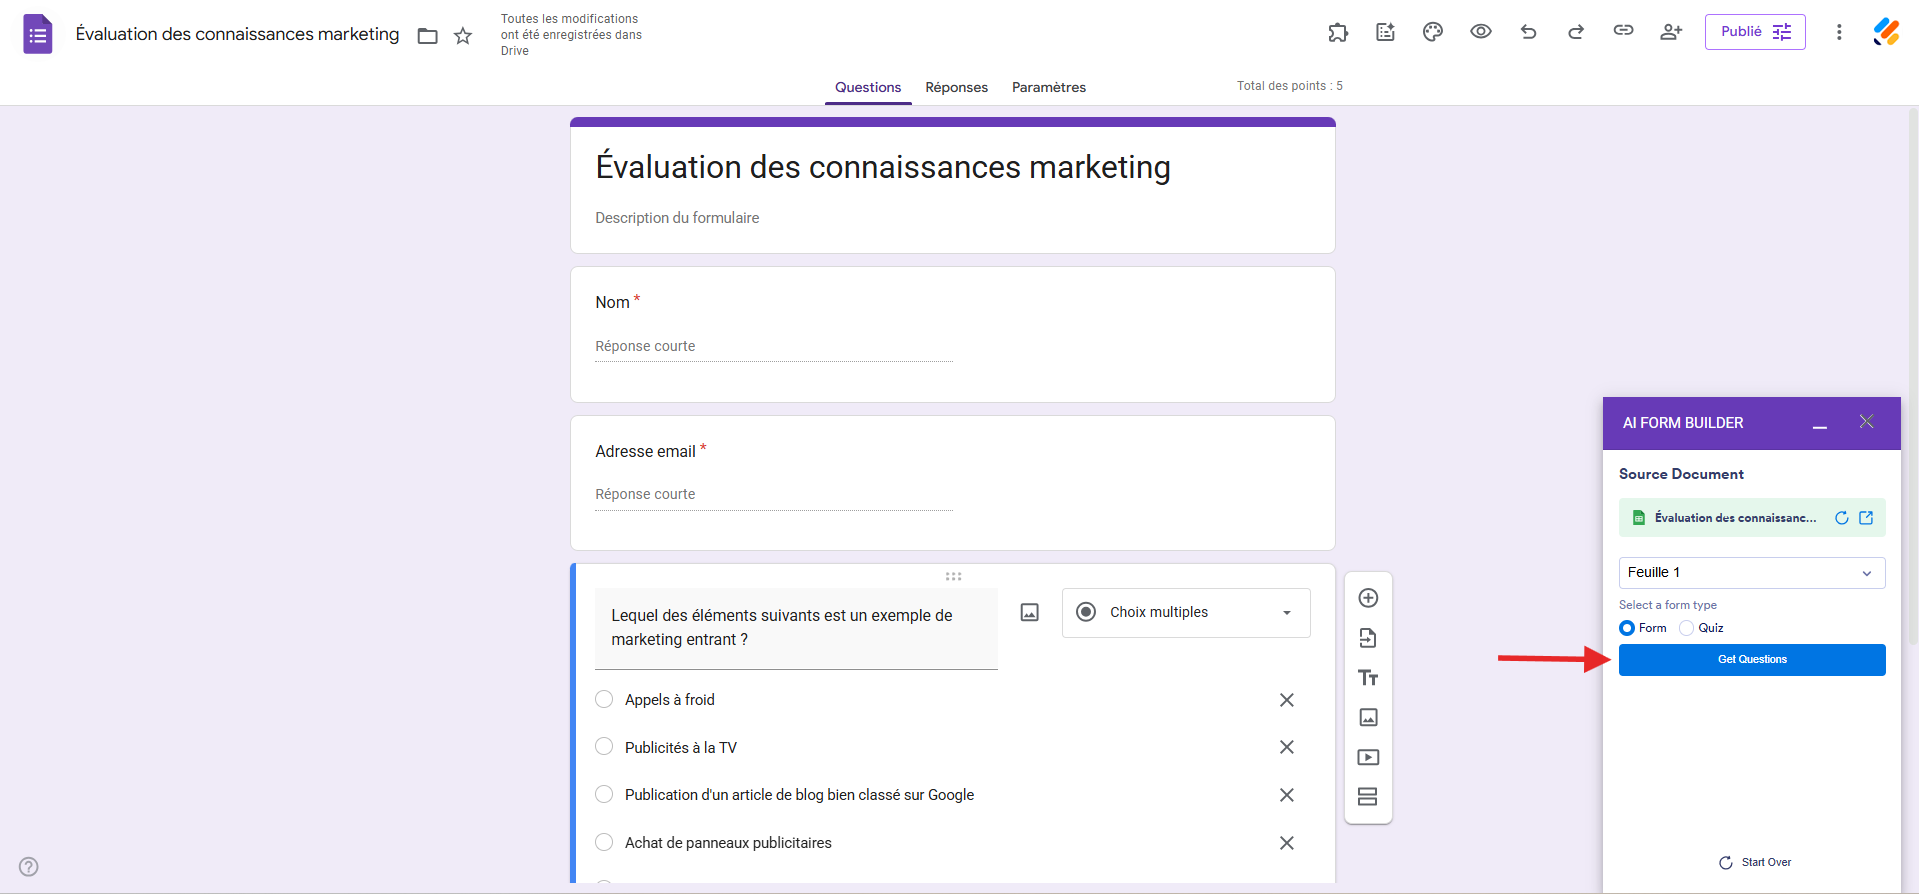Select the Quiz radio button
The image size is (1919, 894).
point(1687,628)
